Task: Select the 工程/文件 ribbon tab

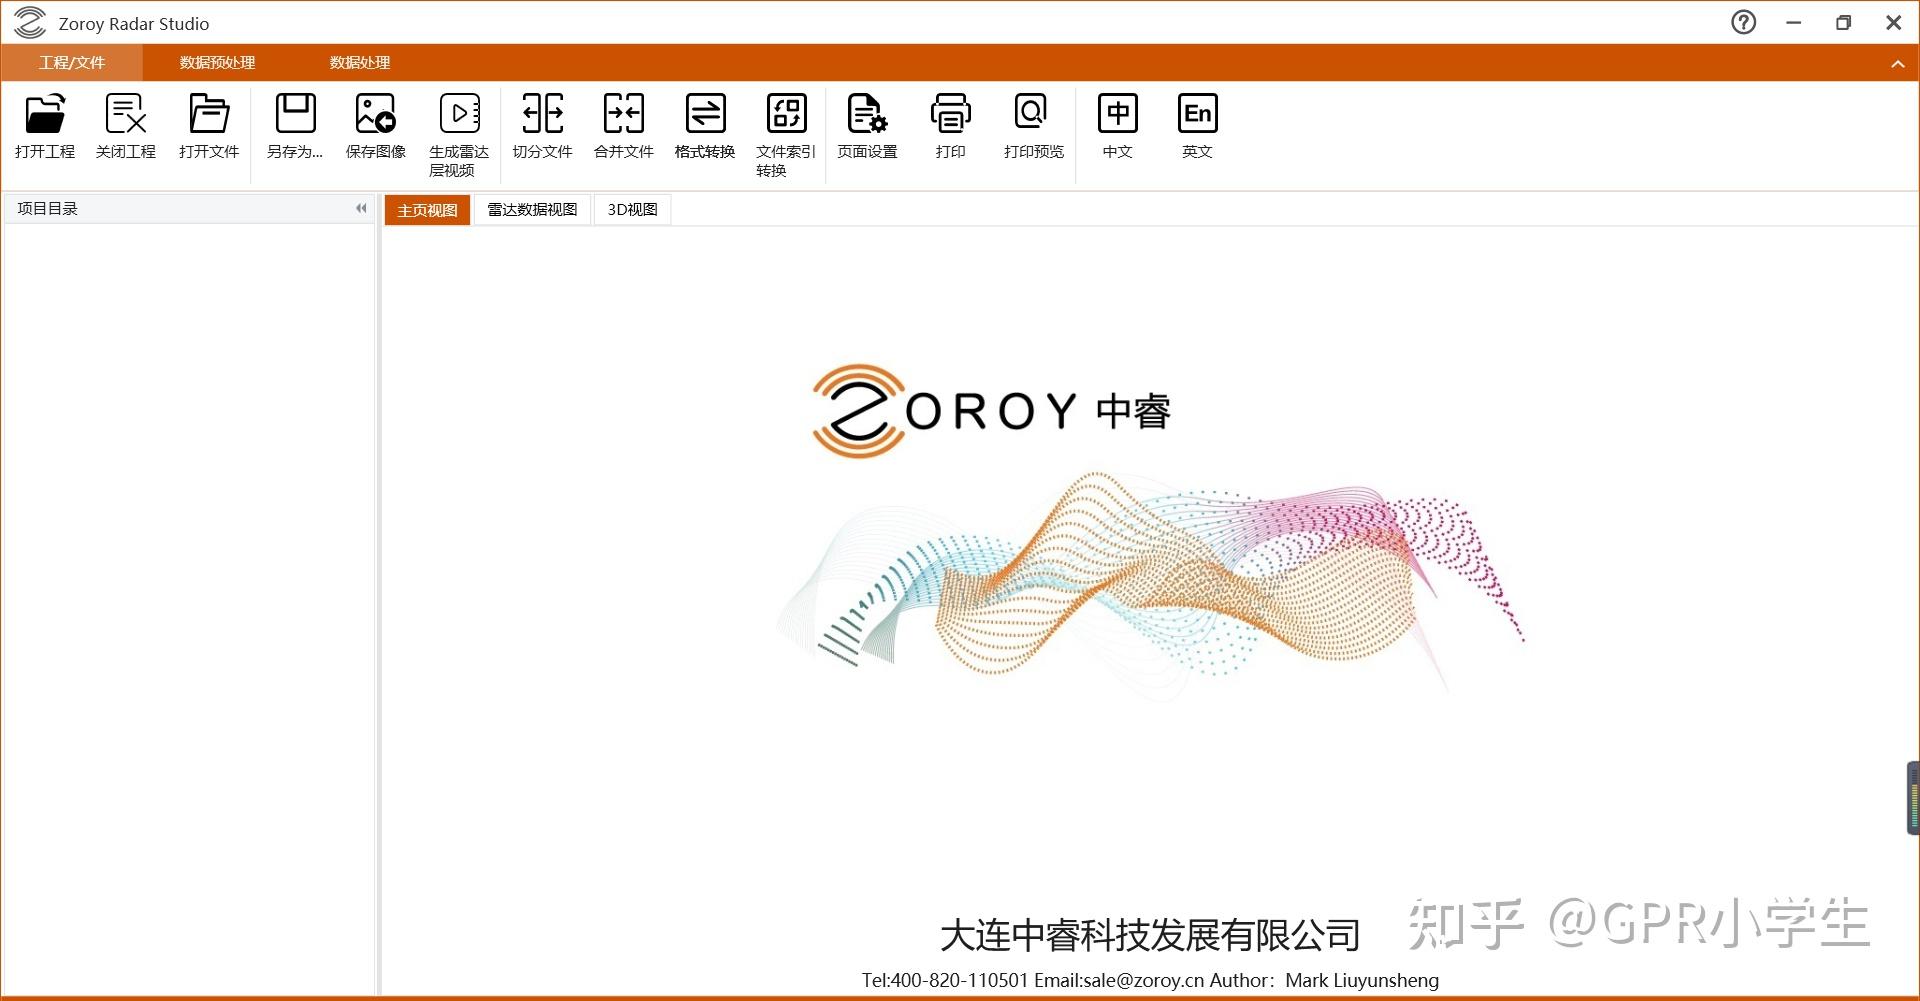Action: [72, 62]
